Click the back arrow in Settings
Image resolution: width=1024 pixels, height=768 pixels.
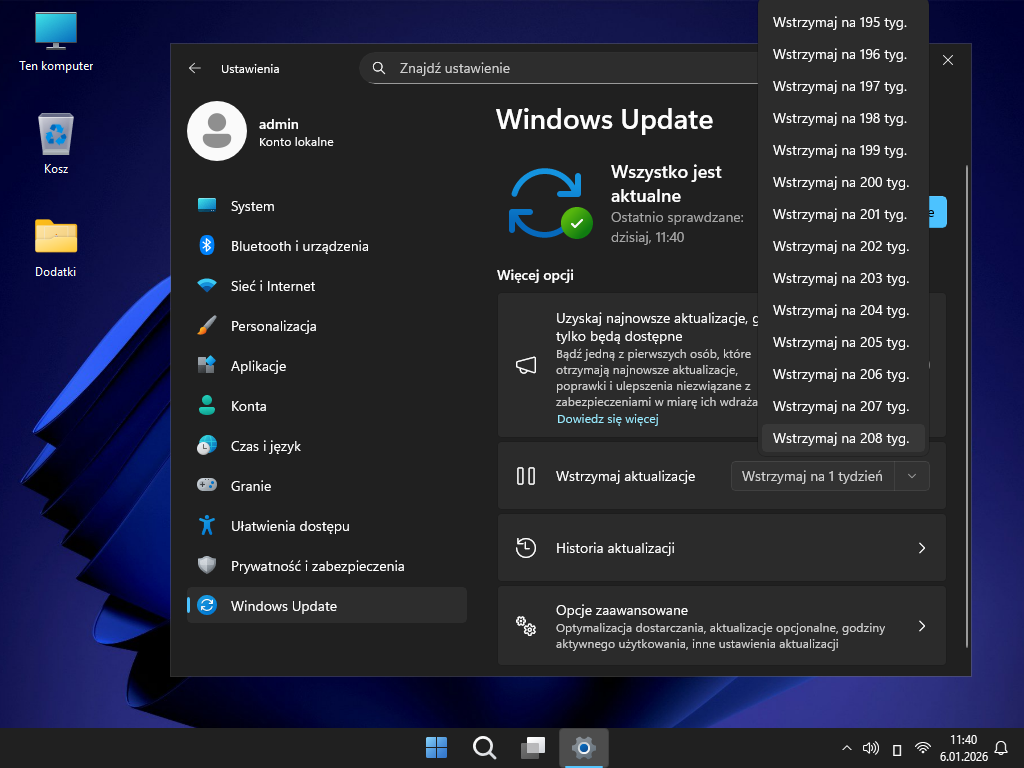195,69
